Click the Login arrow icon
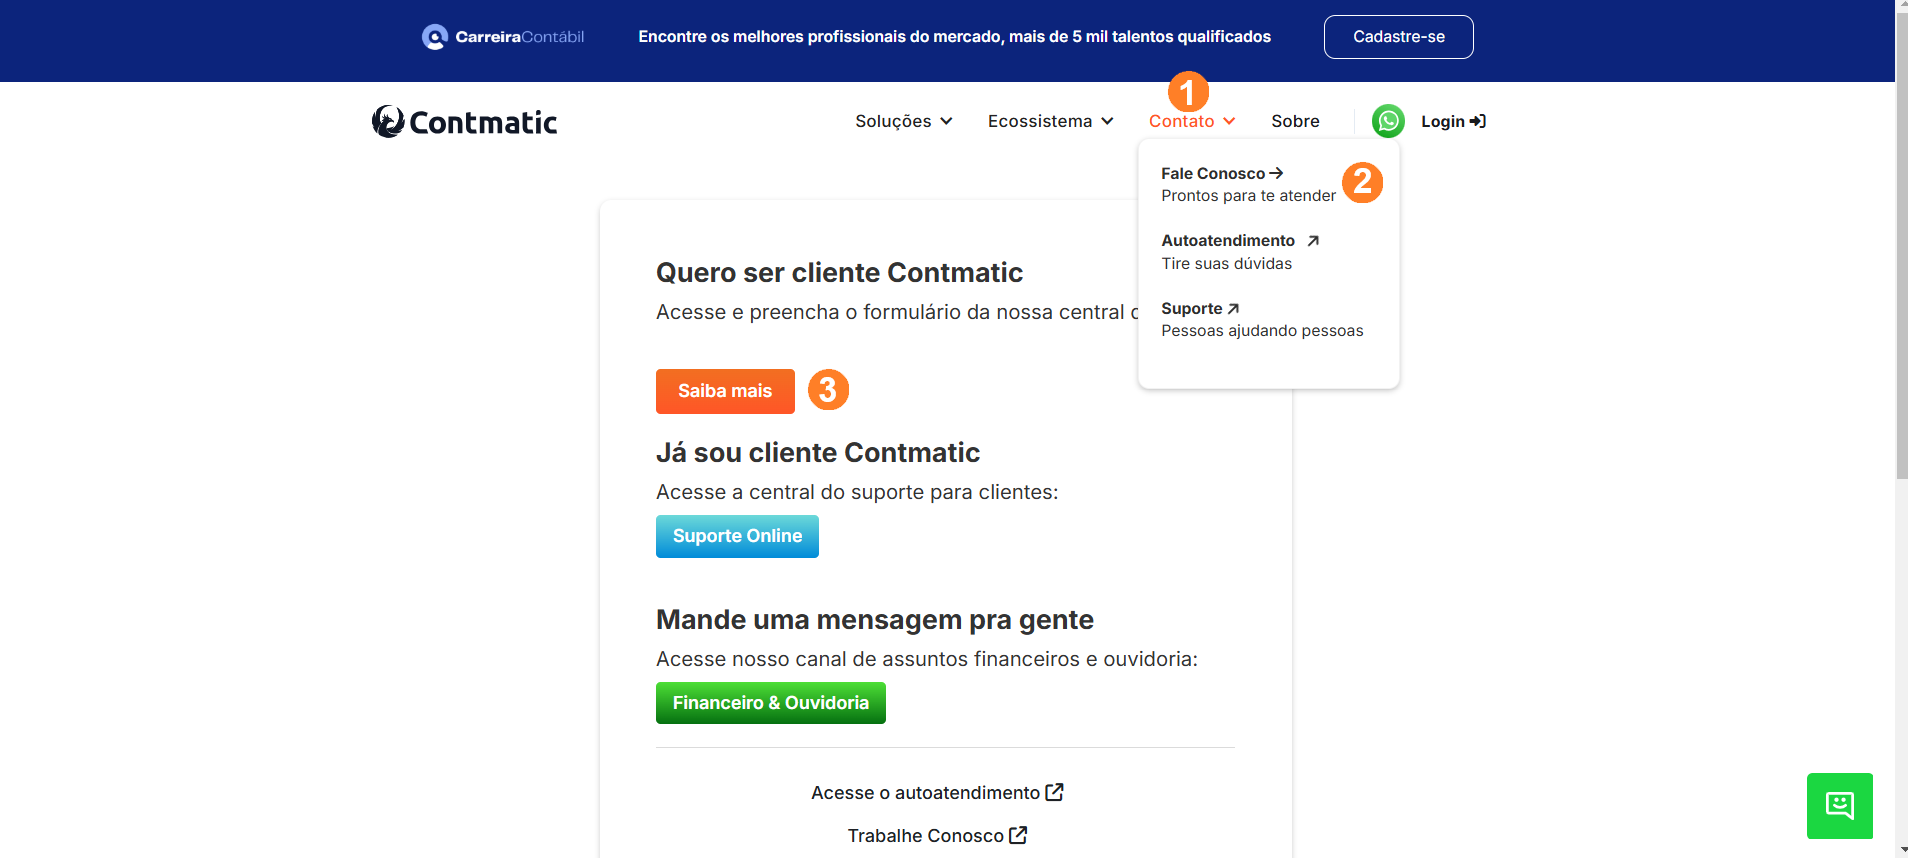Screen dimensions: 1908x858 click(x=1478, y=121)
